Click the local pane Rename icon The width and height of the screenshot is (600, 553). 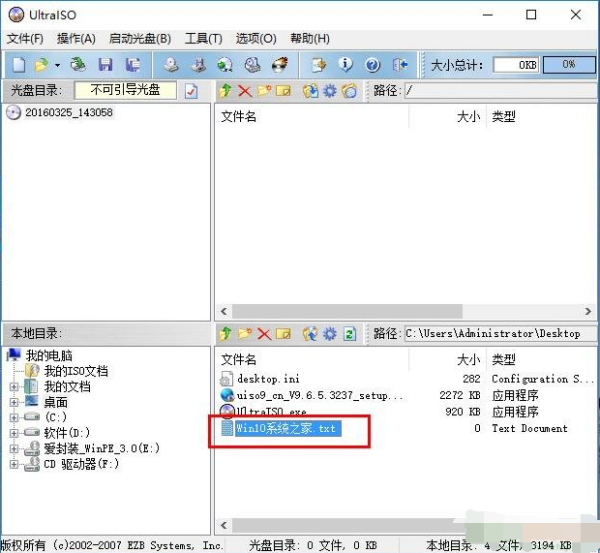click(283, 334)
